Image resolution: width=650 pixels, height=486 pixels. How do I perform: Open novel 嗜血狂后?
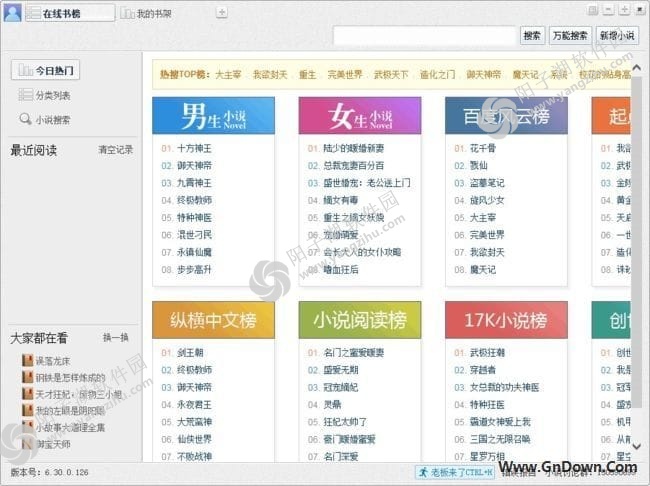(340, 270)
